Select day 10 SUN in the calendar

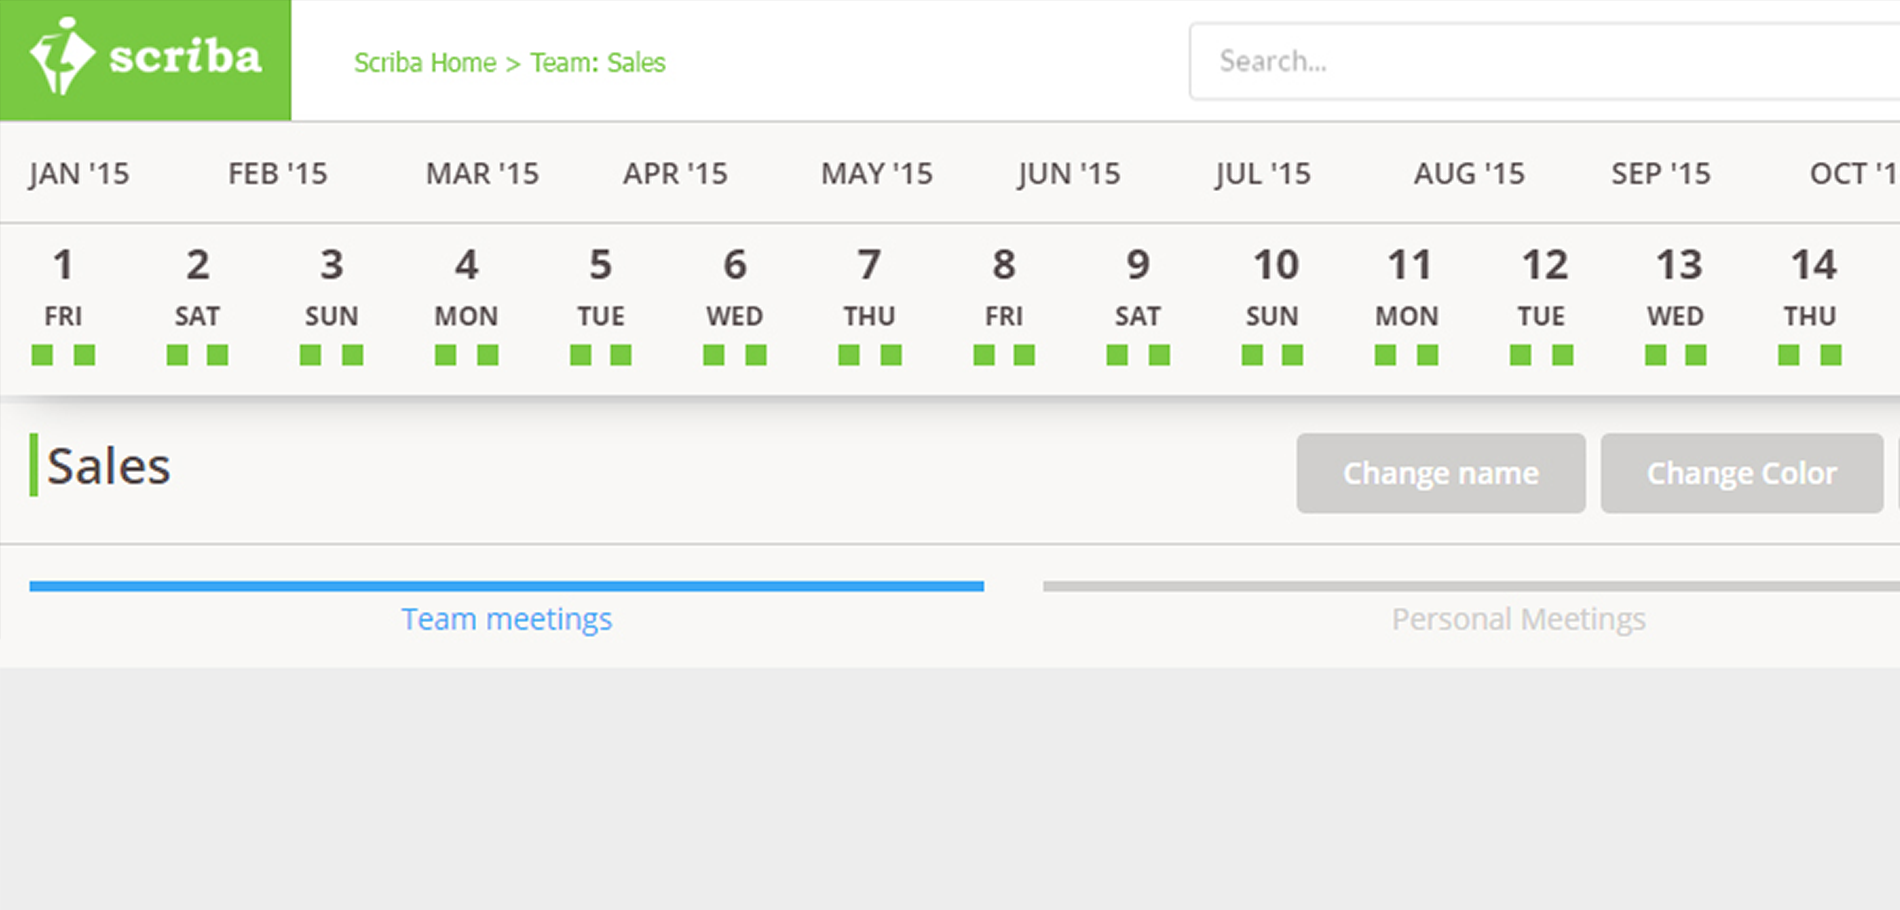click(1273, 285)
